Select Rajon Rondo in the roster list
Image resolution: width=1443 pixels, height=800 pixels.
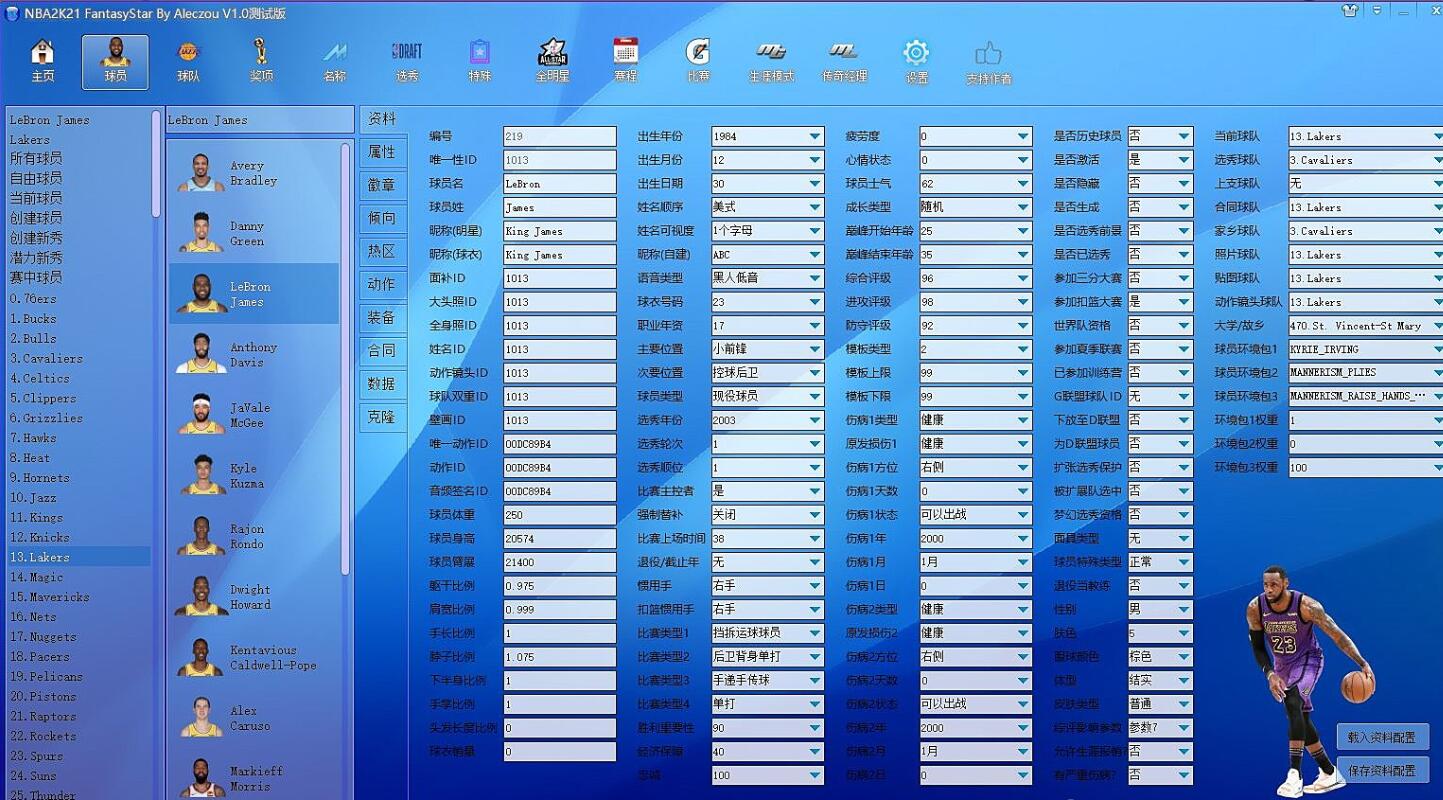[x=254, y=536]
